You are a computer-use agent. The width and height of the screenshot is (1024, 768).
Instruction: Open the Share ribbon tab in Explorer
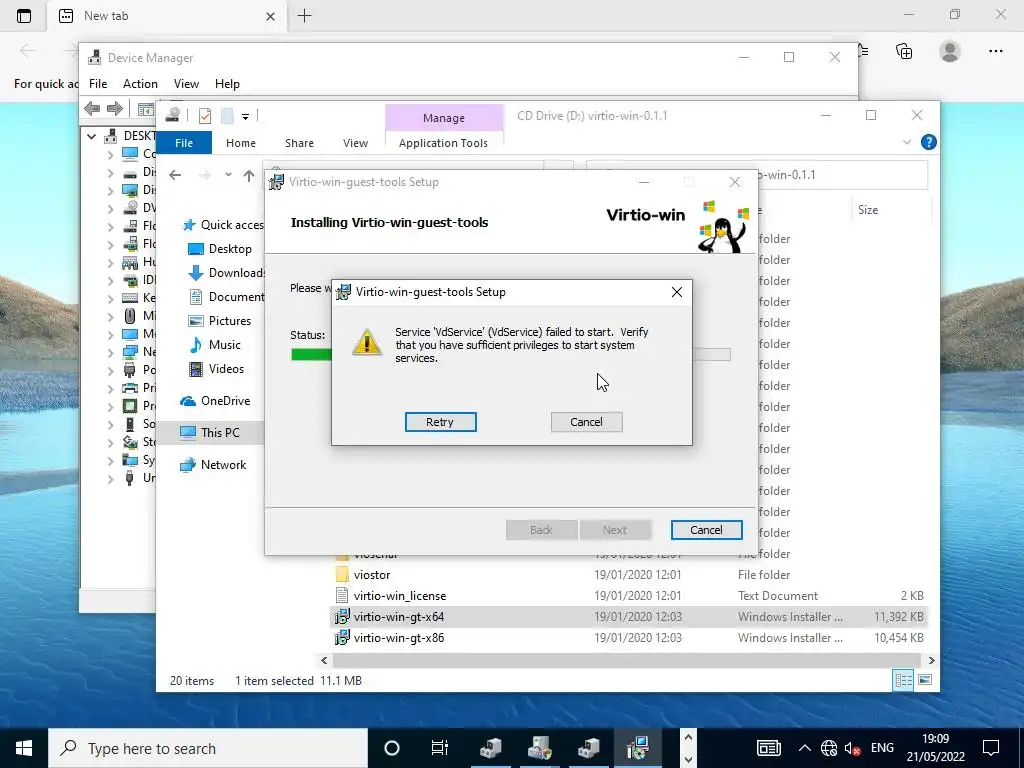coord(299,142)
